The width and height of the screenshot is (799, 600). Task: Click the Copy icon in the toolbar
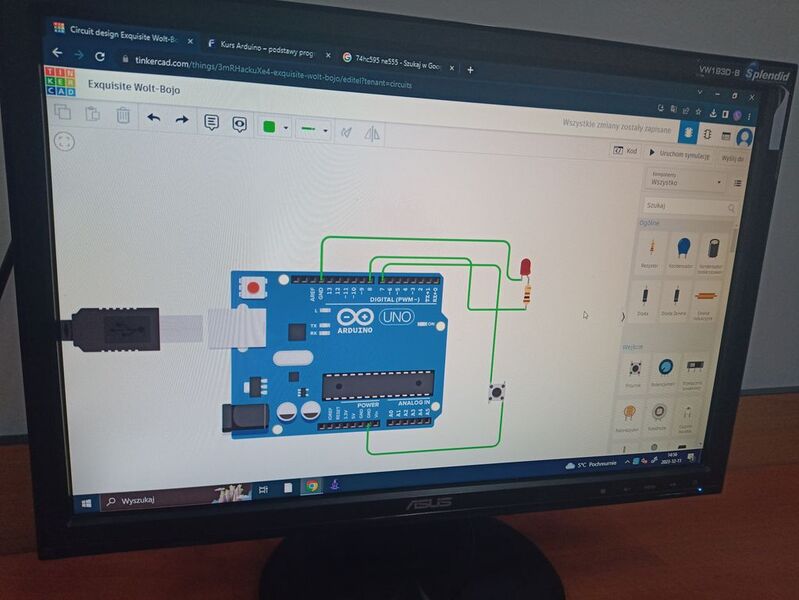coord(63,112)
